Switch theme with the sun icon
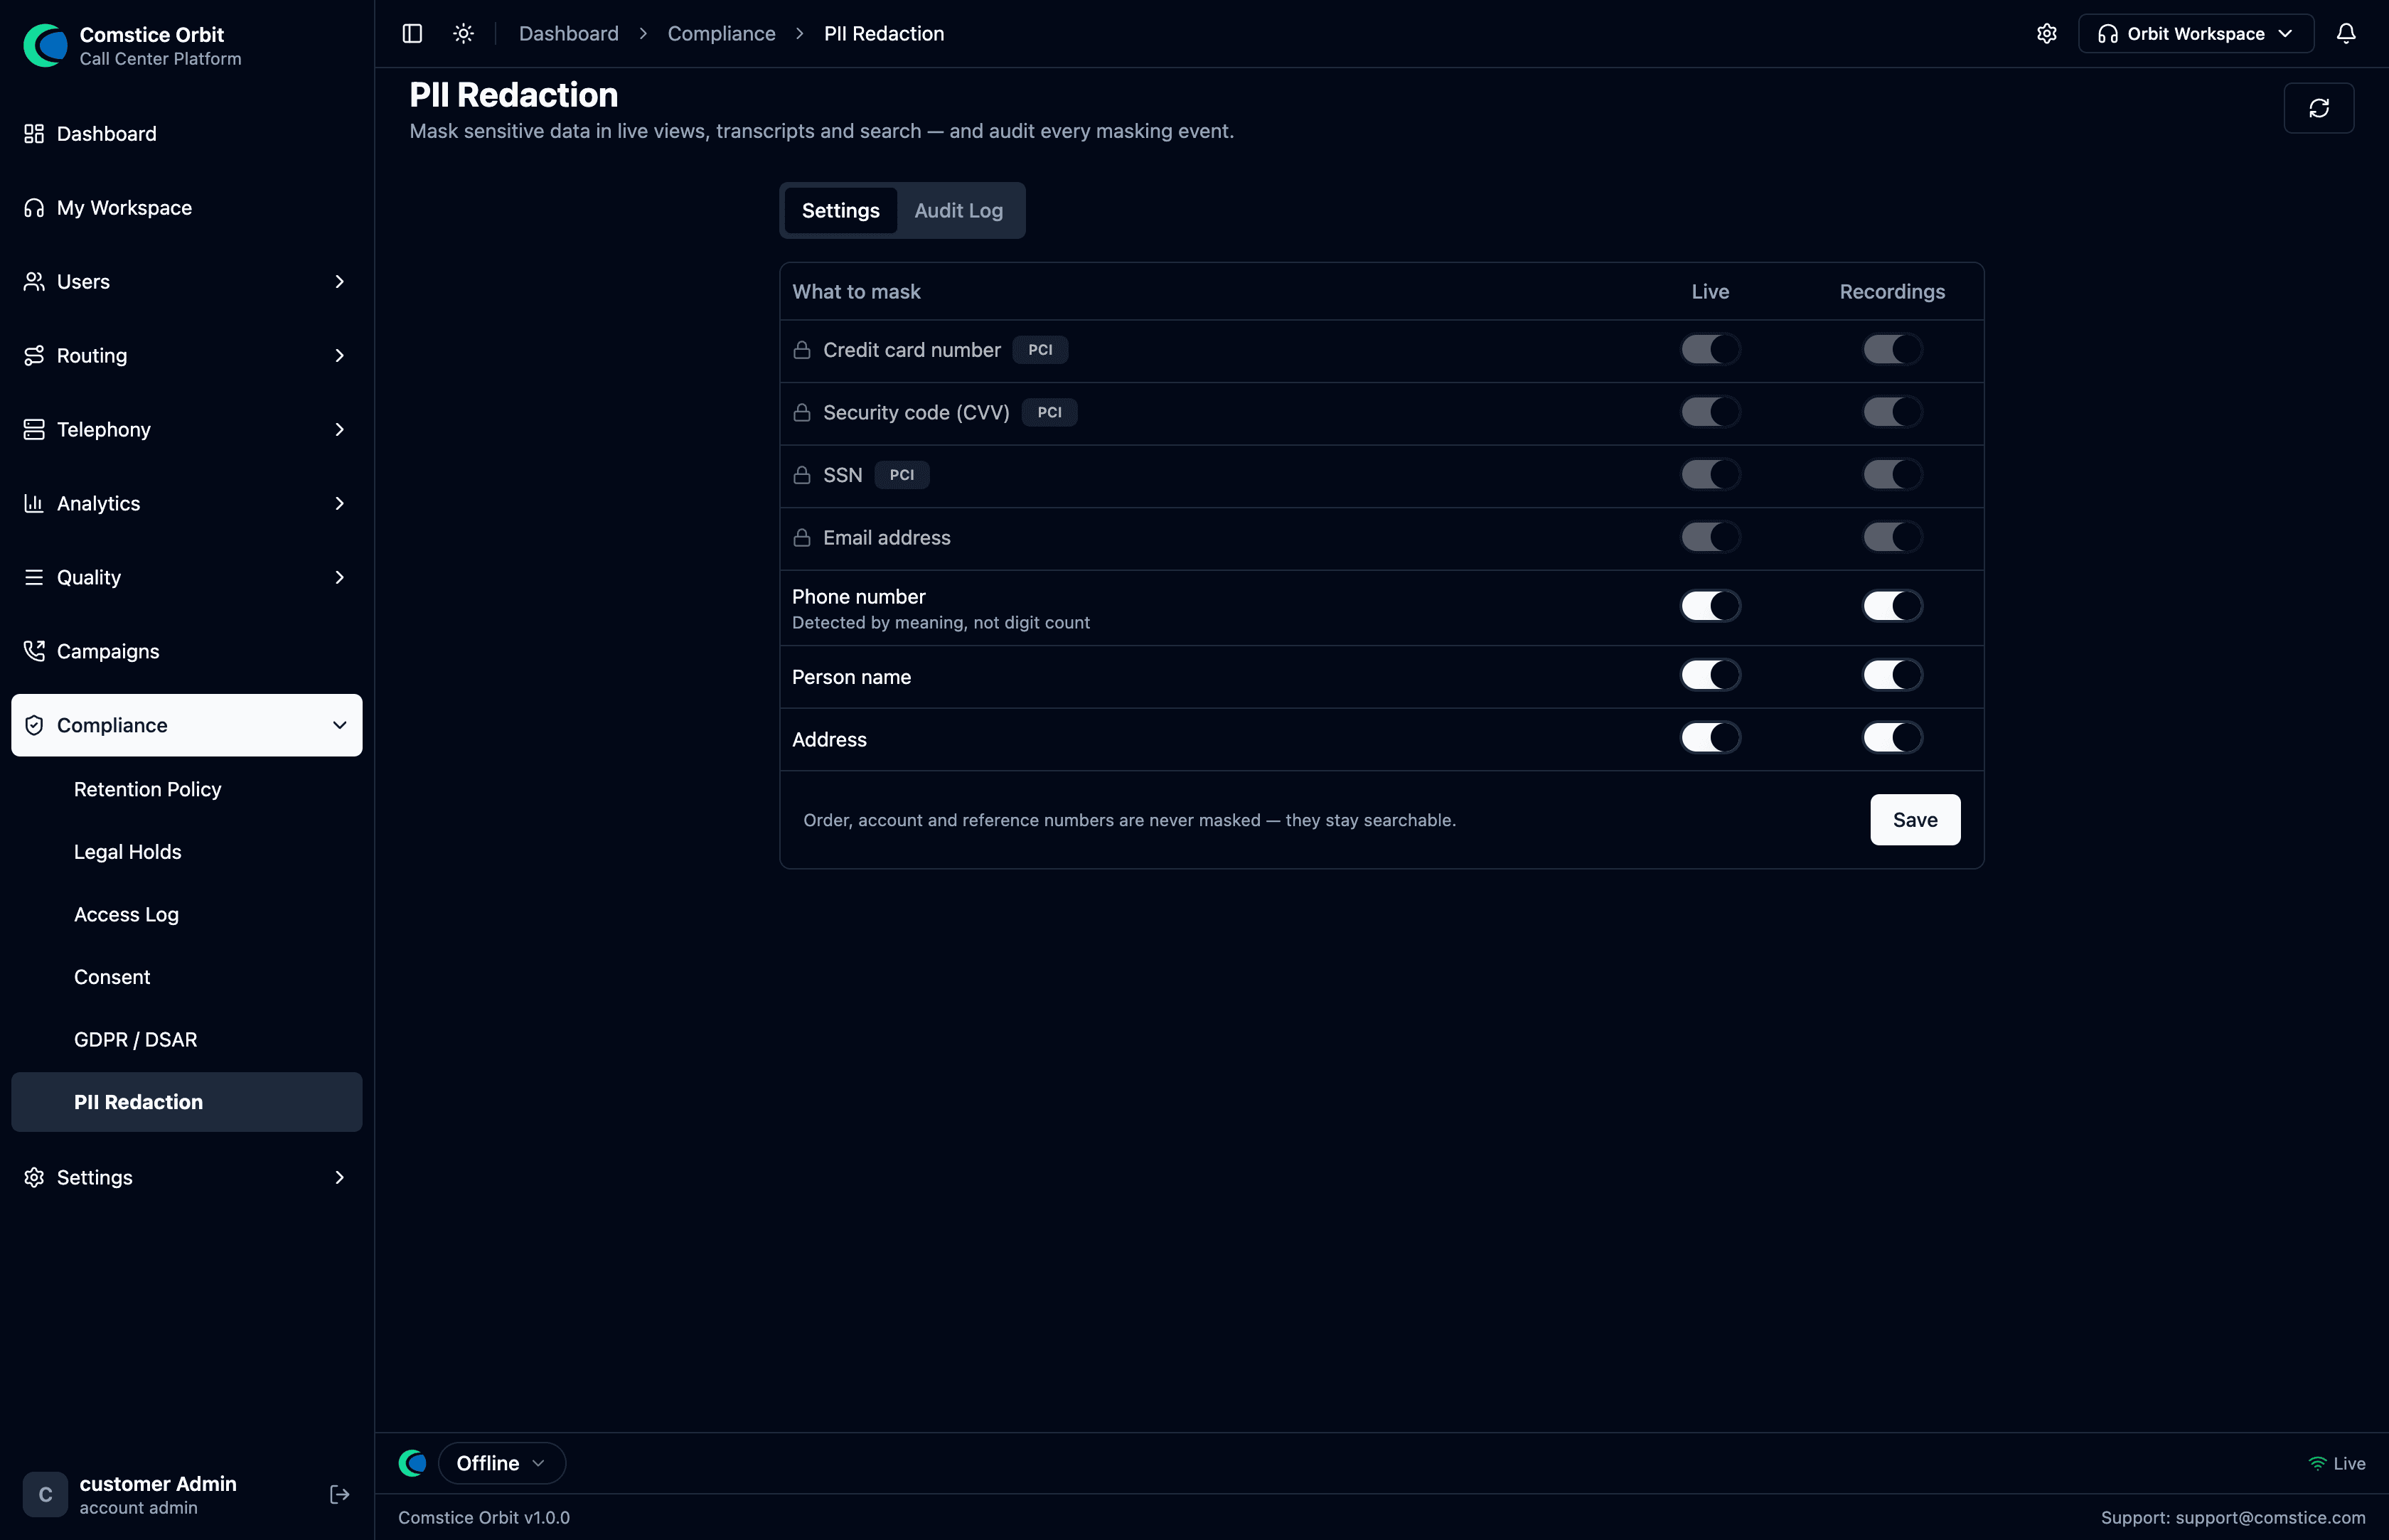Image resolution: width=2389 pixels, height=1540 pixels. [463, 34]
